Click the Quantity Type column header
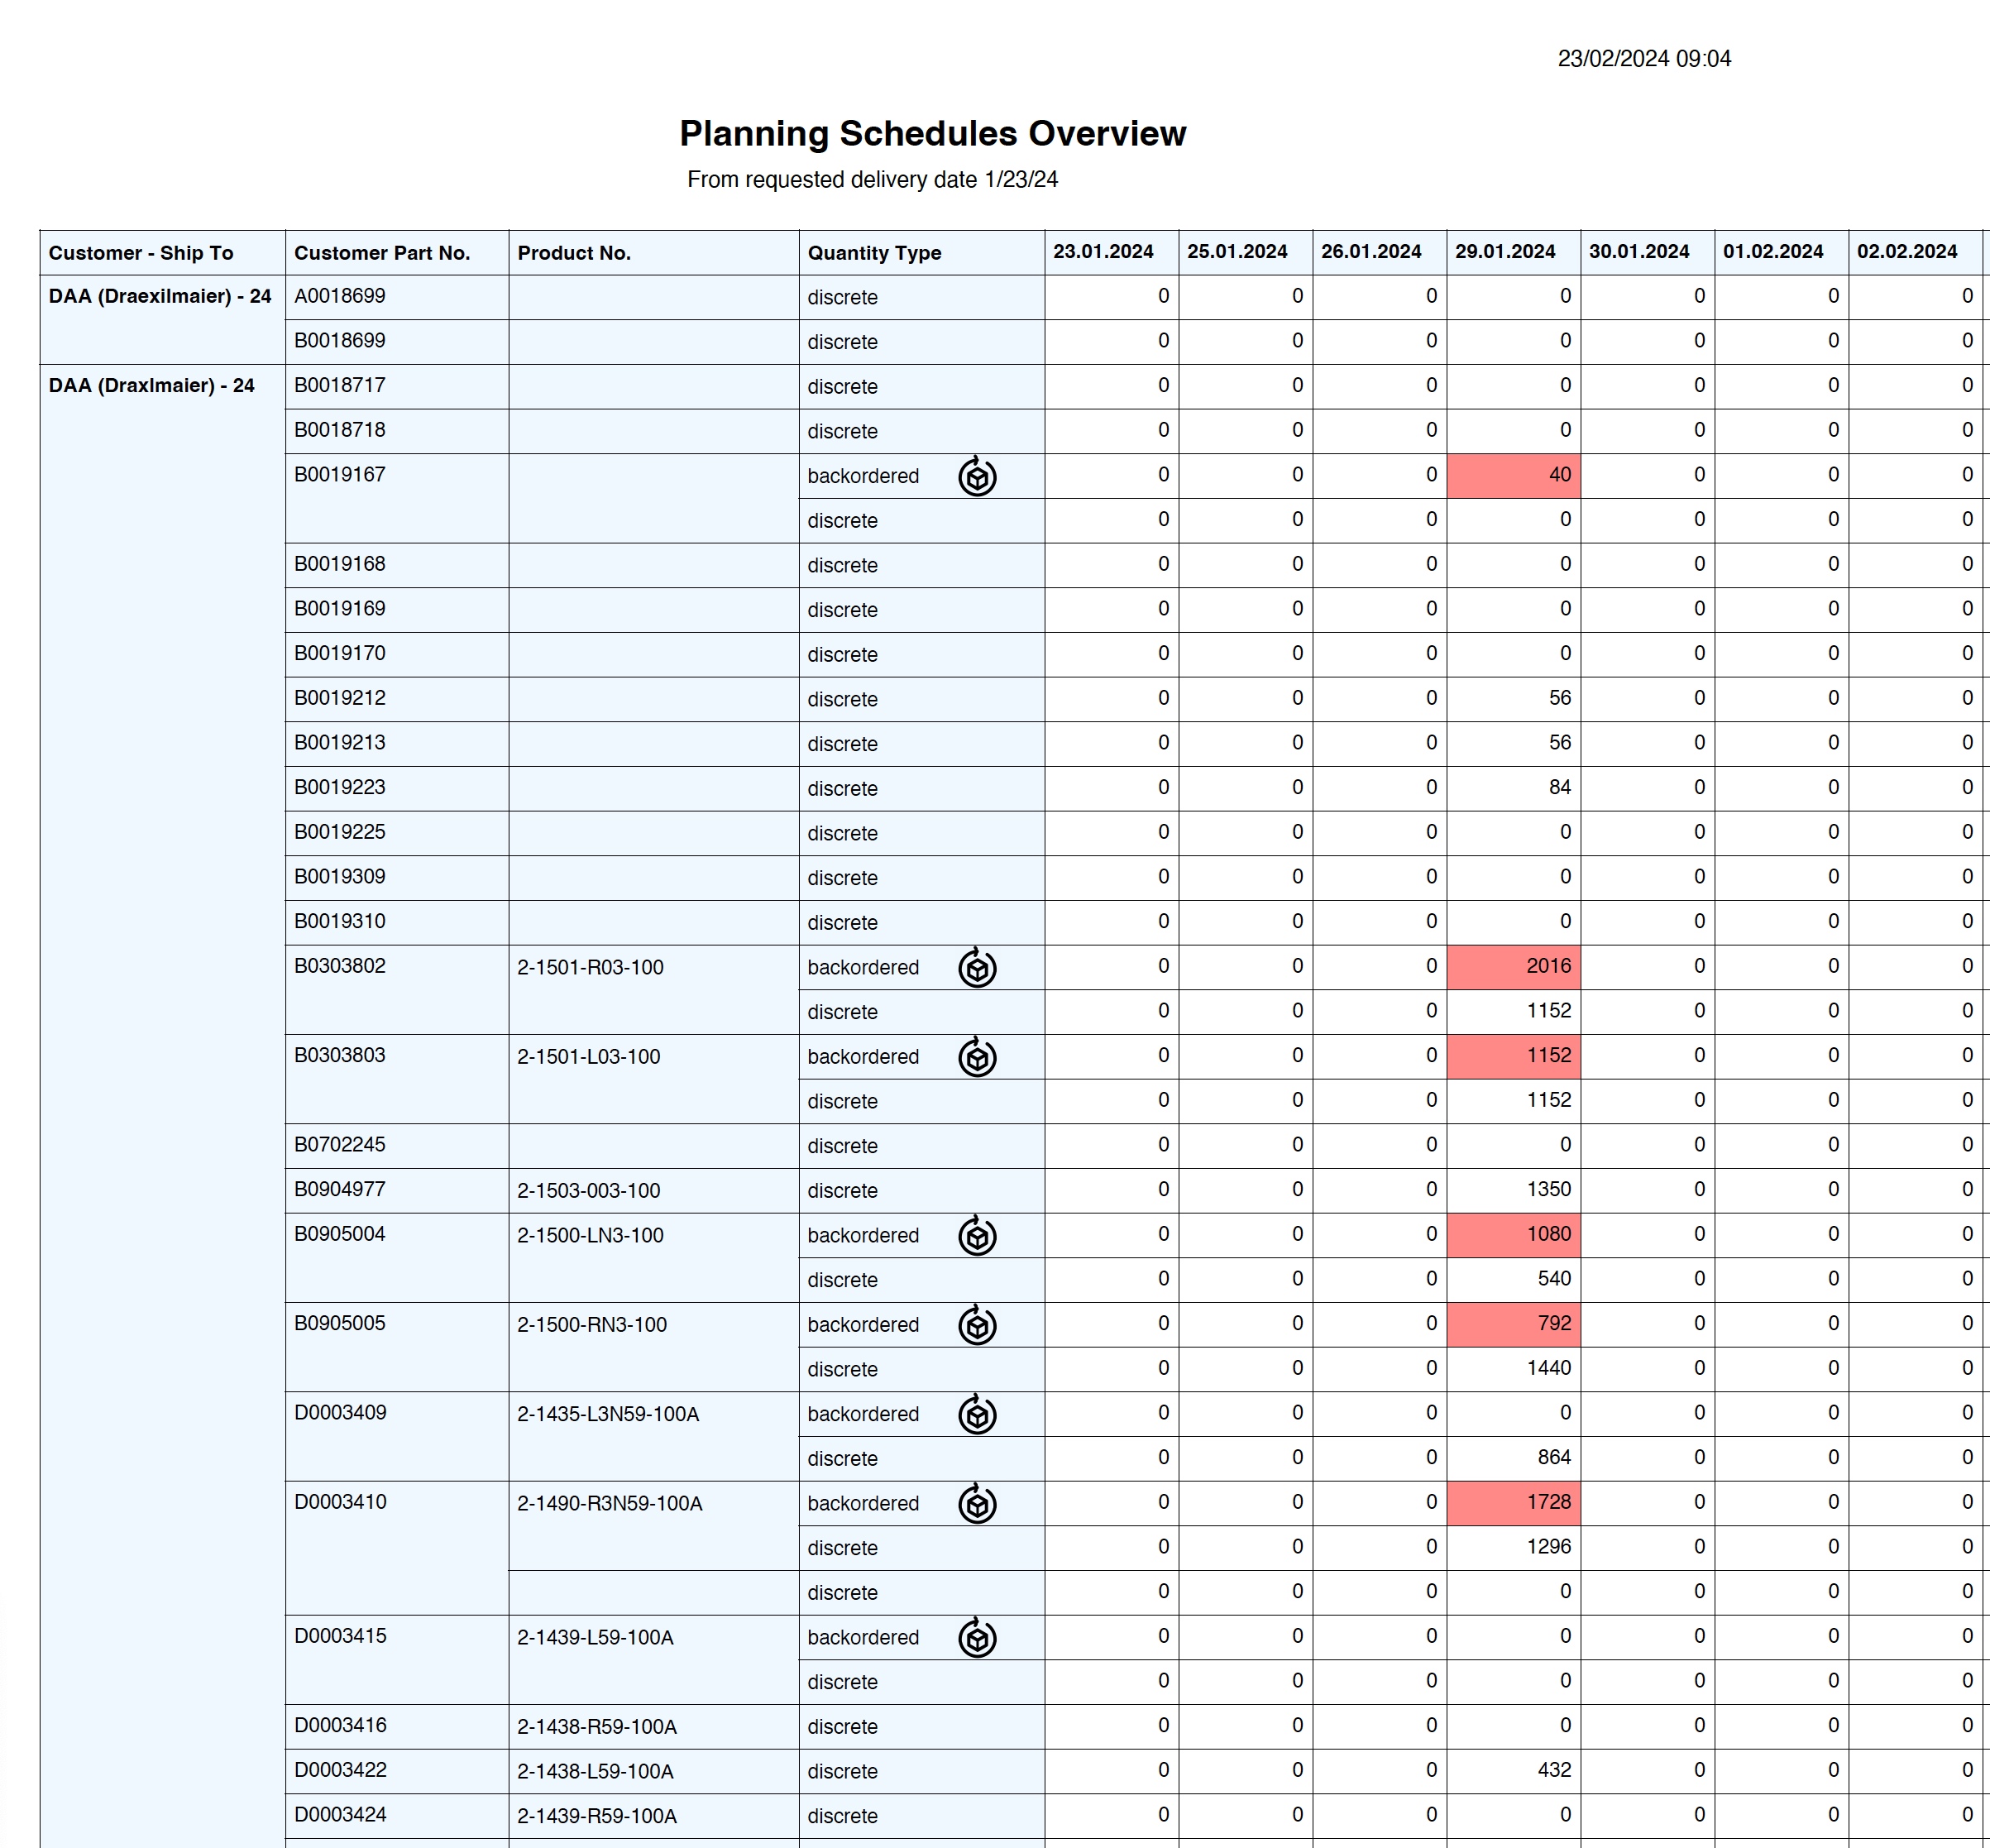The width and height of the screenshot is (1990, 1848). click(874, 253)
